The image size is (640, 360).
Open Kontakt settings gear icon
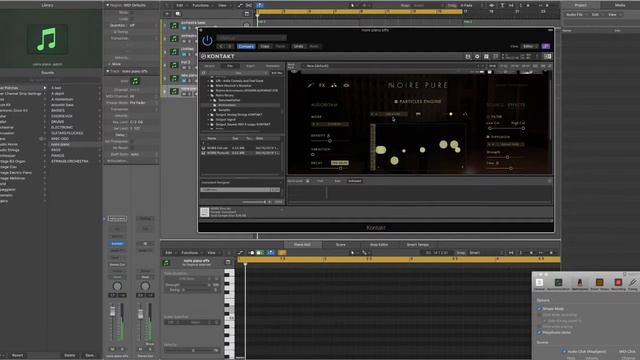click(477, 56)
